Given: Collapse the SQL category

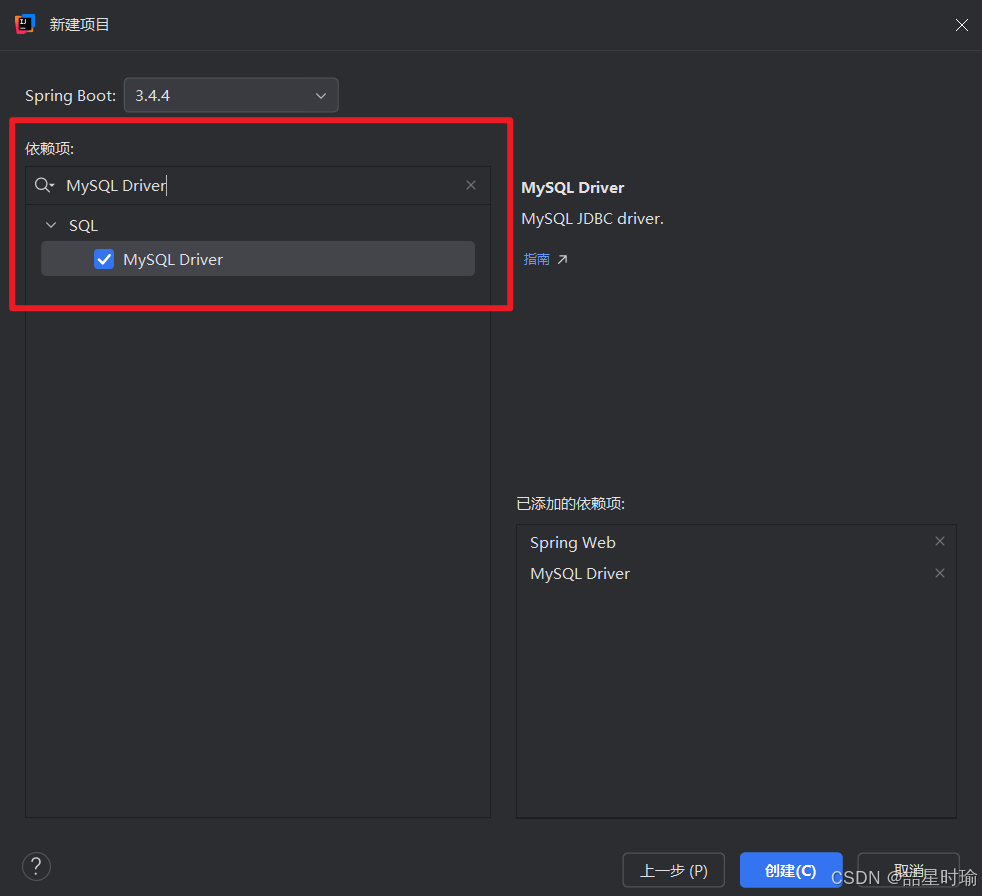Looking at the screenshot, I should click(x=51, y=225).
